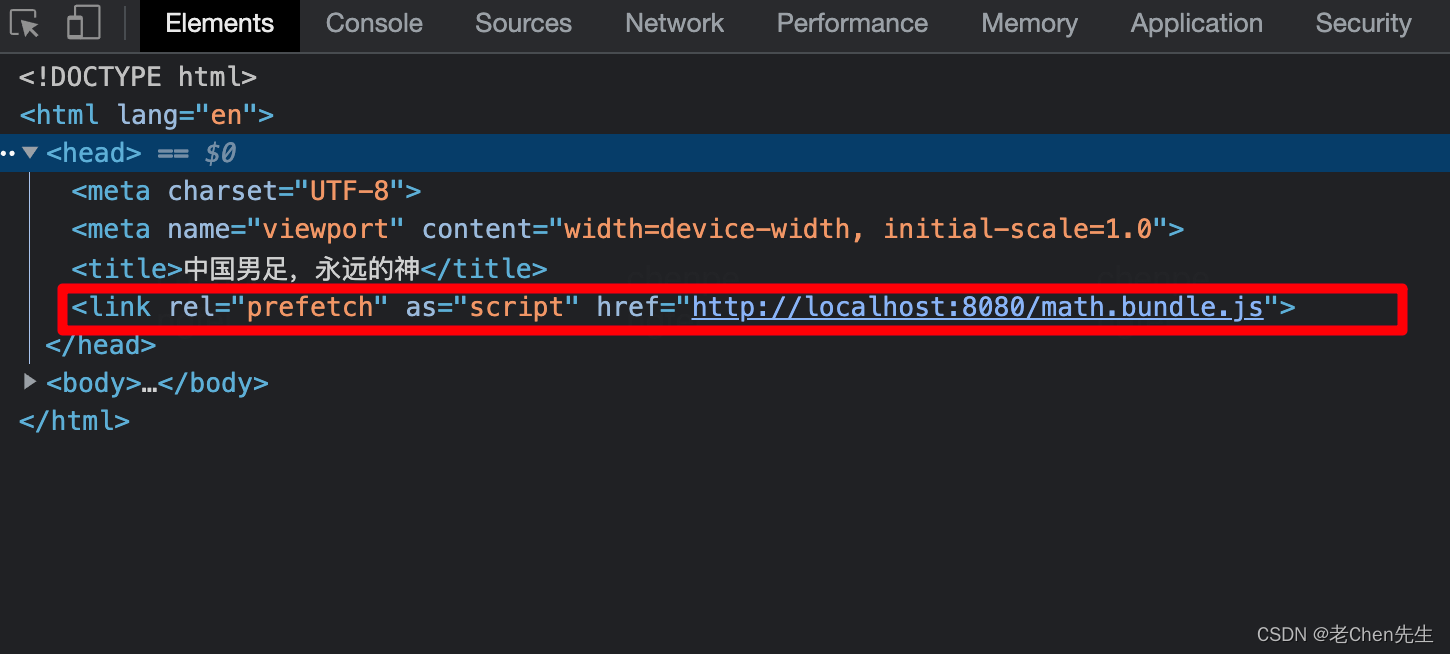Select the meta viewport node
This screenshot has width=1450, height=654.
(627, 229)
